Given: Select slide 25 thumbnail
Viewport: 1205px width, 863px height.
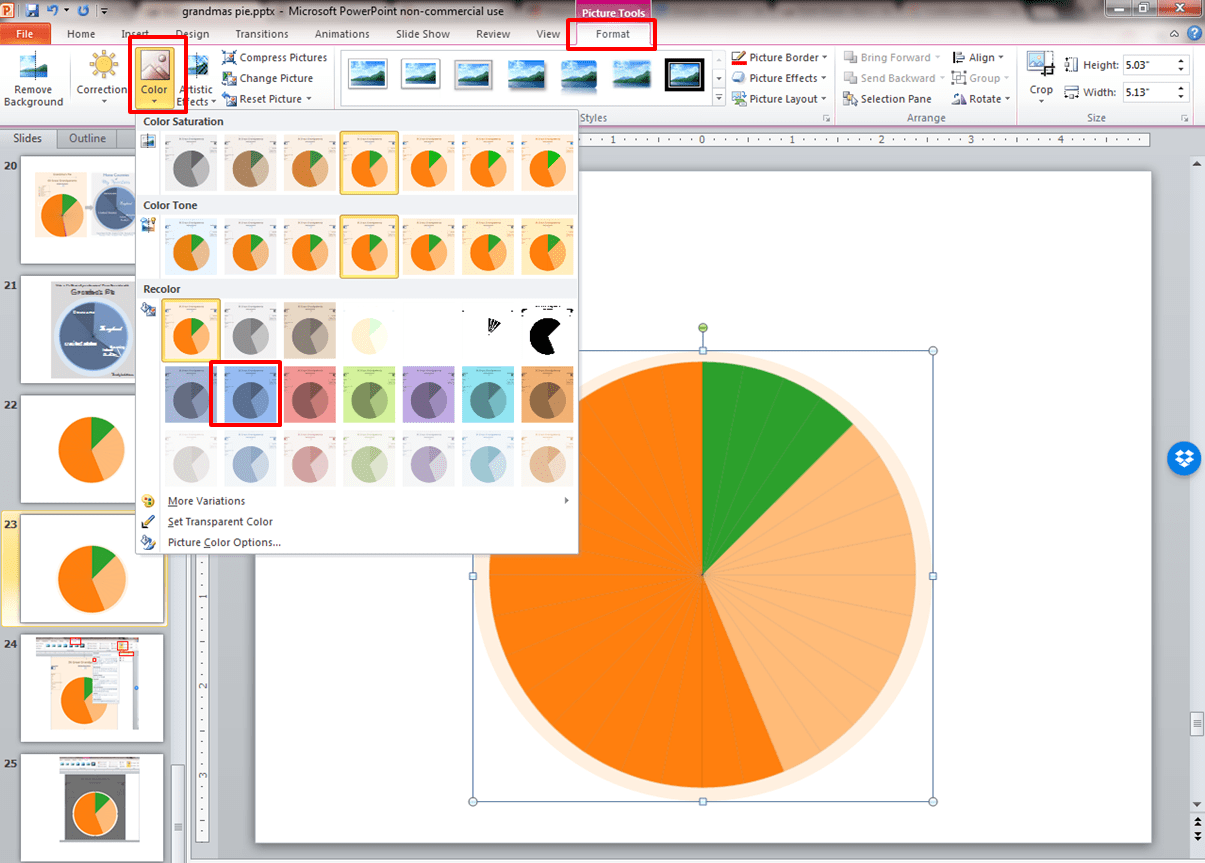Looking at the screenshot, I should (92, 805).
